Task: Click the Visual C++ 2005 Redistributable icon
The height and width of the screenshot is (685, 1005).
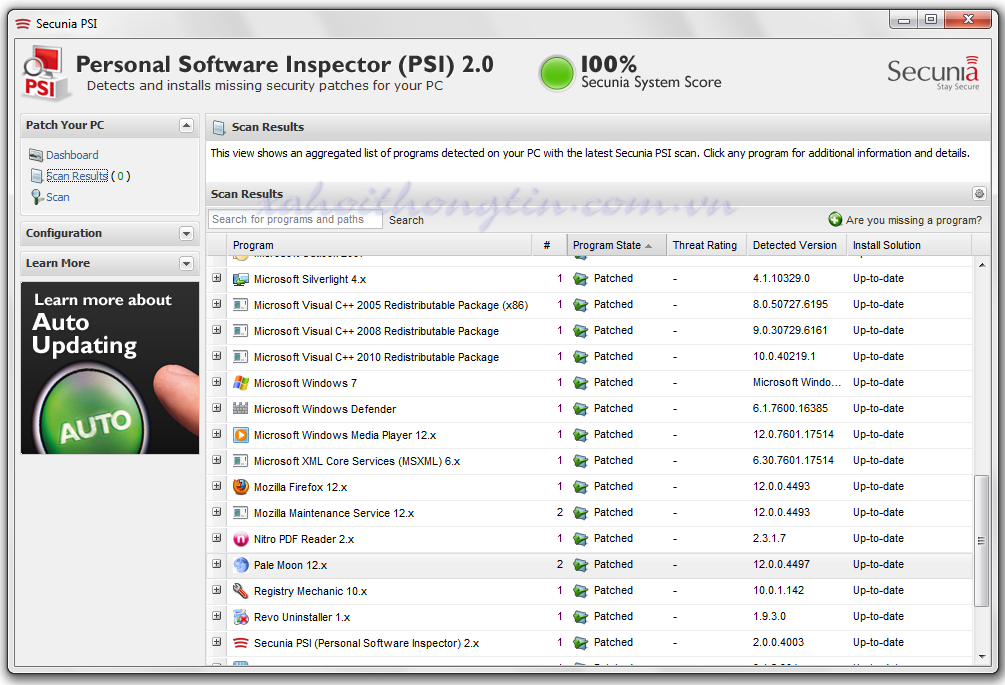Action: point(240,305)
